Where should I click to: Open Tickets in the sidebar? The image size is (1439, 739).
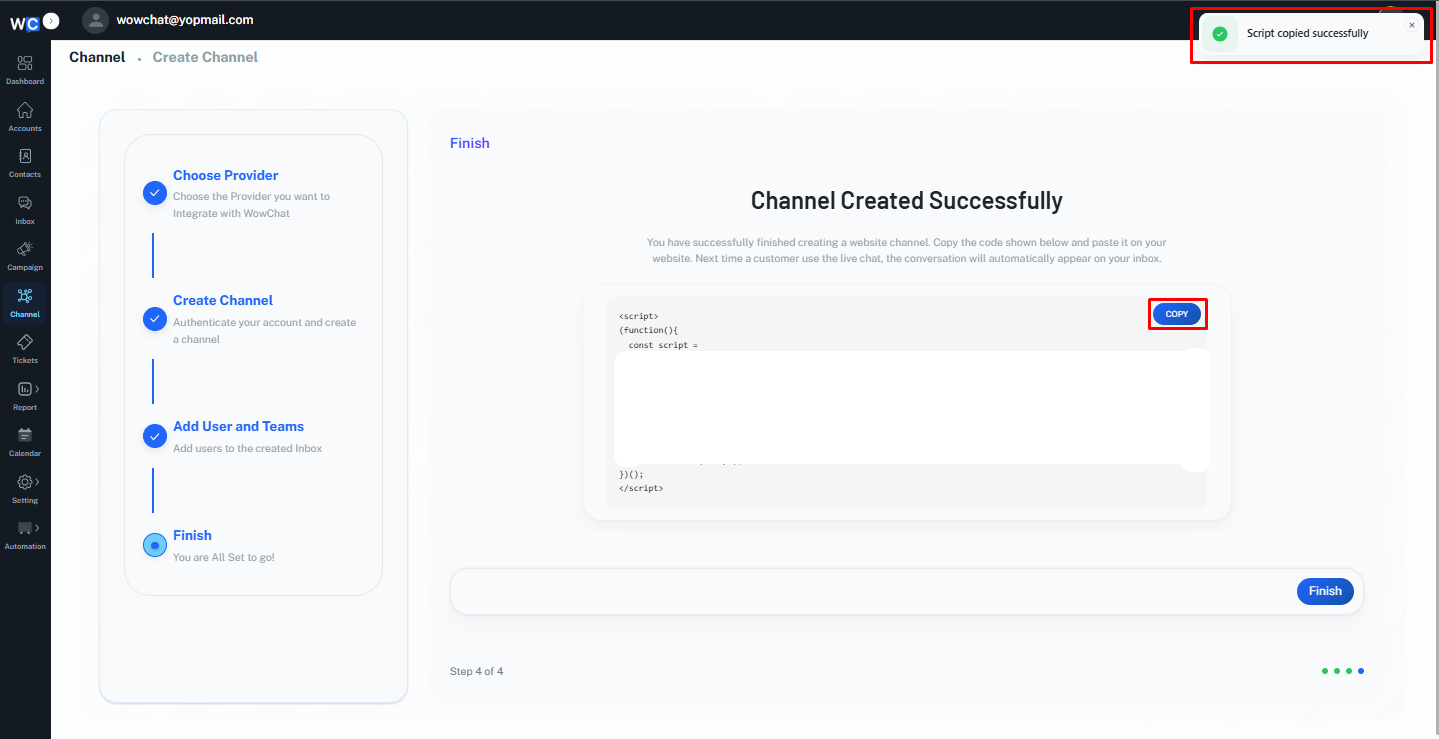click(25, 348)
